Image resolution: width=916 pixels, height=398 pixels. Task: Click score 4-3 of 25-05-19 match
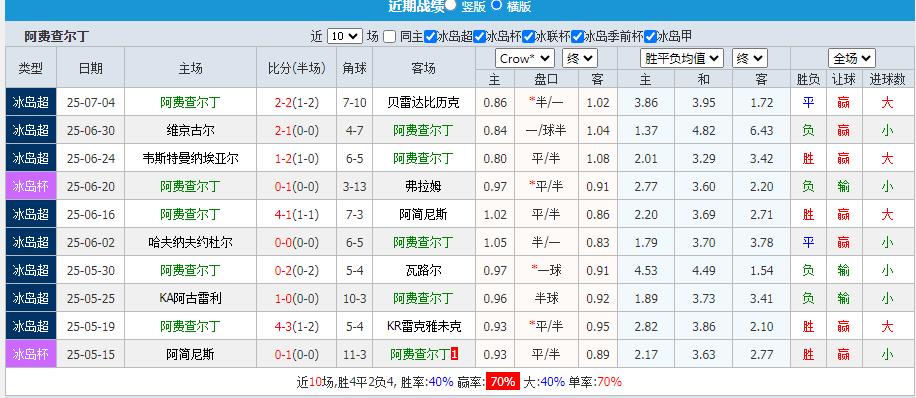[284, 326]
